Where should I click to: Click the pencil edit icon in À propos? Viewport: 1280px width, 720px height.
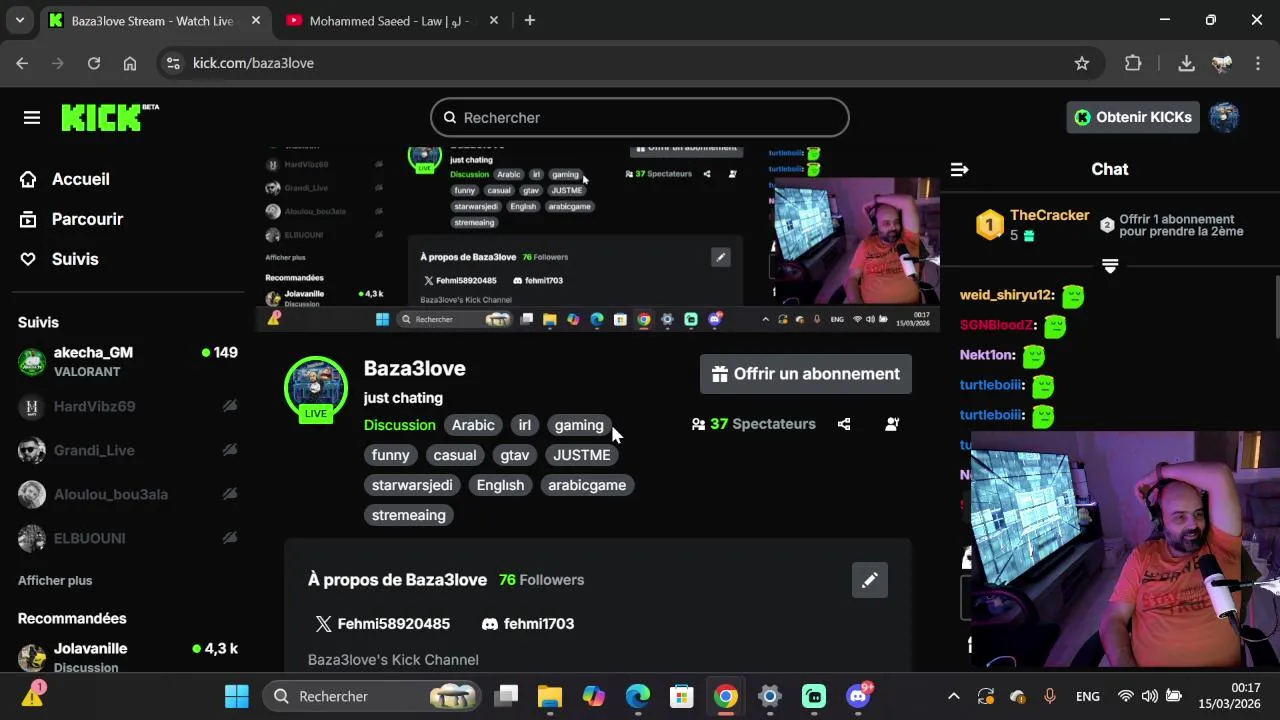[x=870, y=580]
